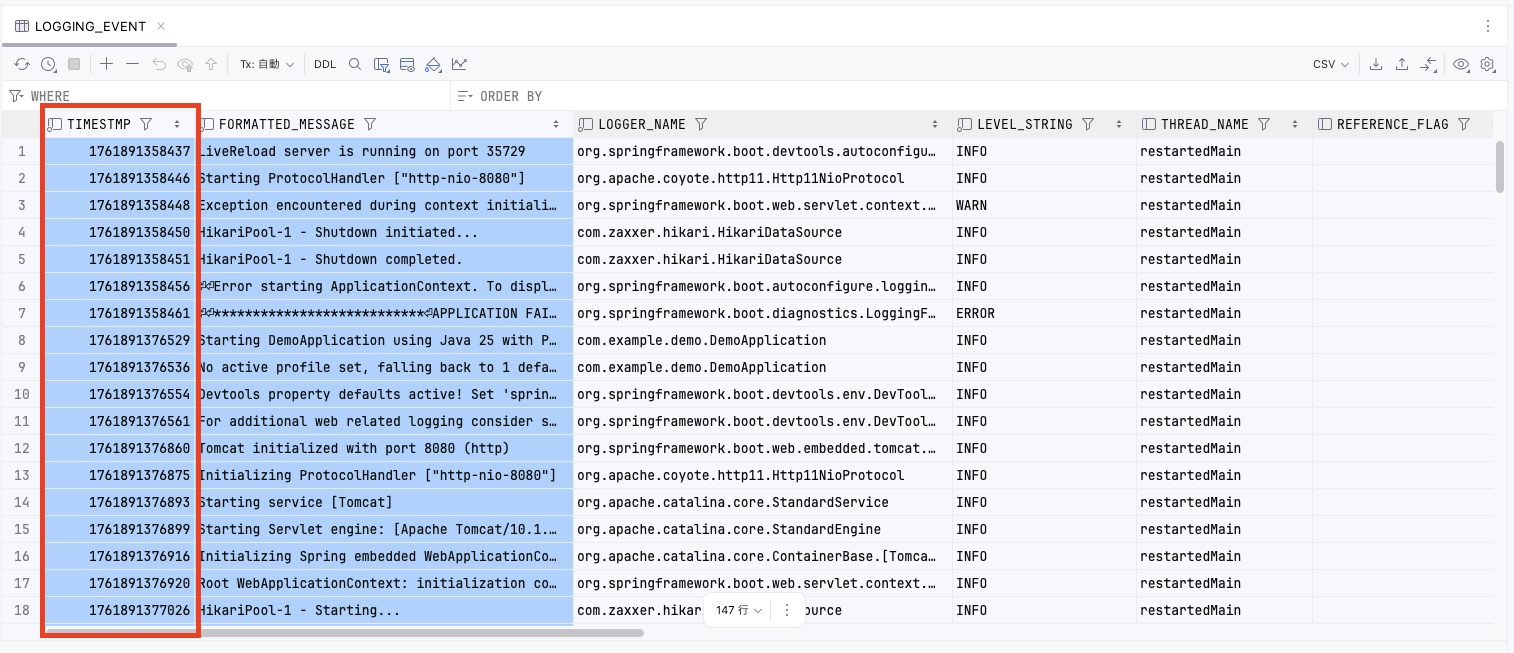Toggle the LEVEL_STRING column filter
Viewport: 1514px width, 653px height.
pos(1088,123)
